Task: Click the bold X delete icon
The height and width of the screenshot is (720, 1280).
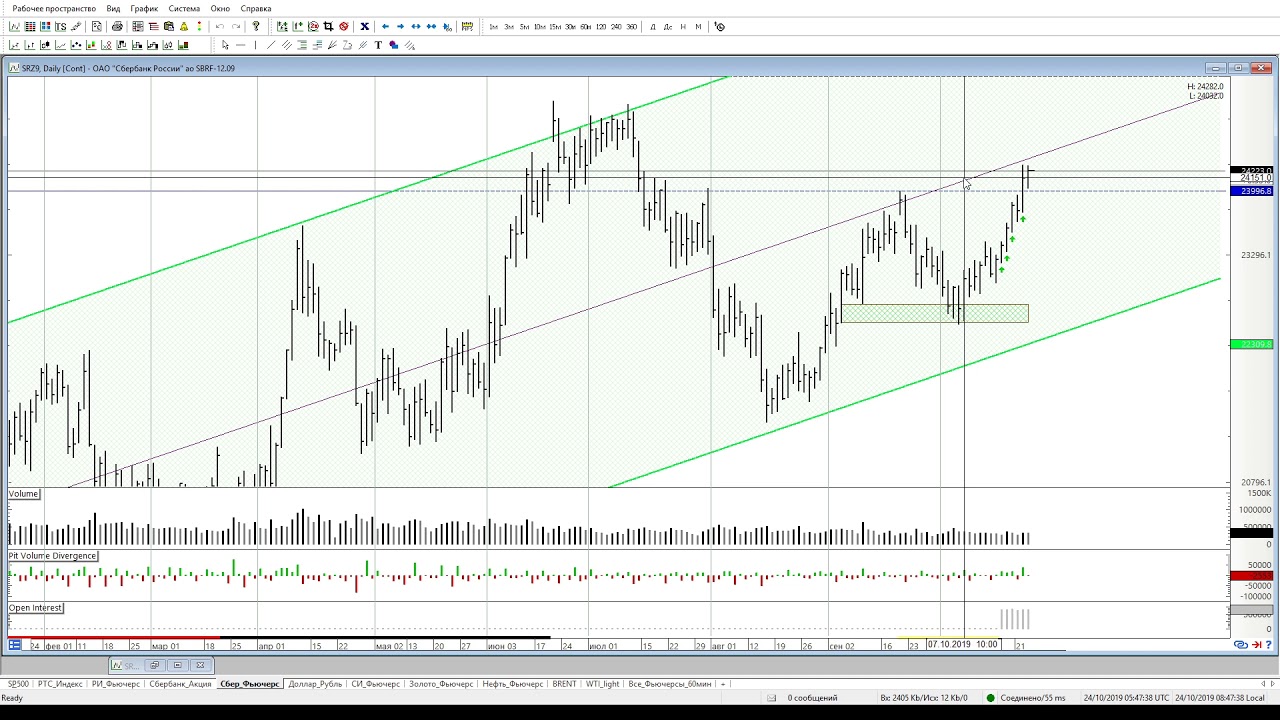Action: pyautogui.click(x=365, y=26)
